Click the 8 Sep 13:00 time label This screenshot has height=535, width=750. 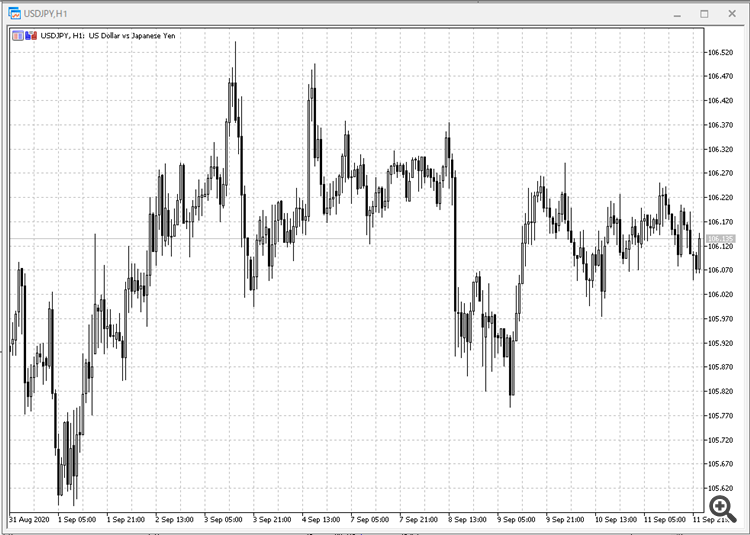click(467, 519)
